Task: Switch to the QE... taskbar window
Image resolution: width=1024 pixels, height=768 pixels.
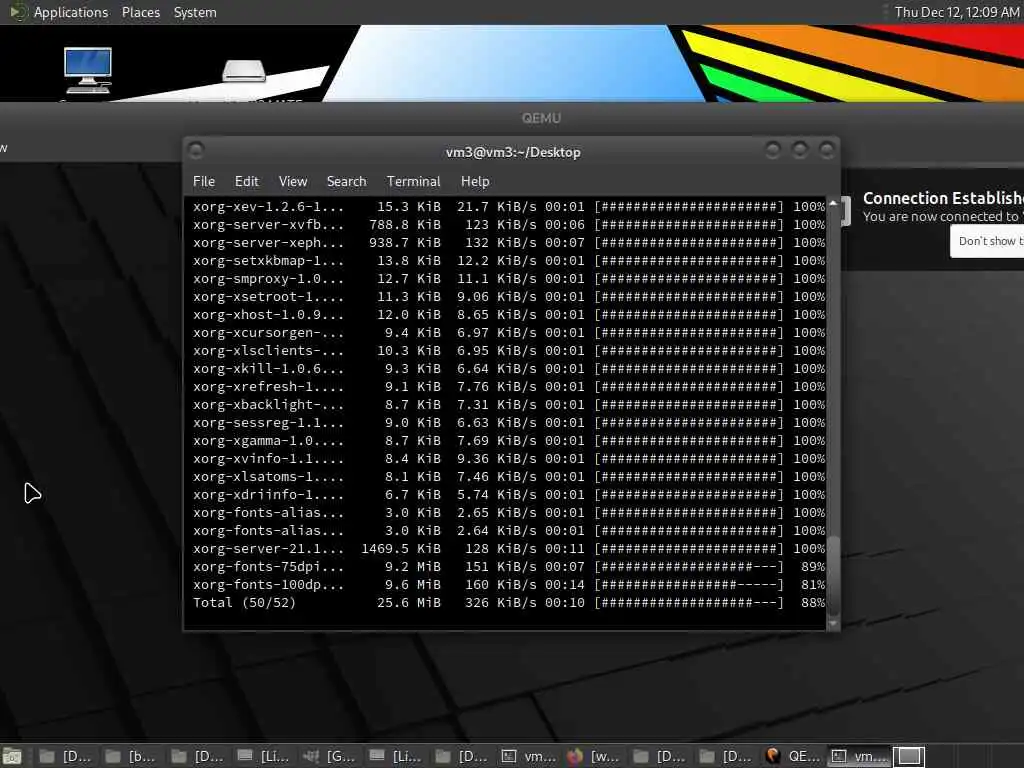Action: click(792, 757)
